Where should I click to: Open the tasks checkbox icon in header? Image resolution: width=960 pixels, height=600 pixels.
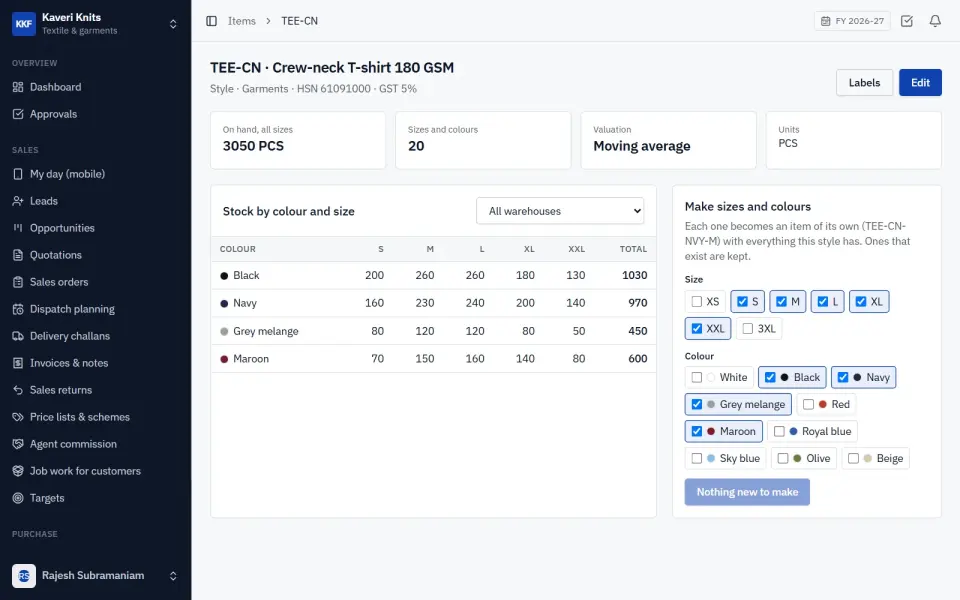click(907, 21)
